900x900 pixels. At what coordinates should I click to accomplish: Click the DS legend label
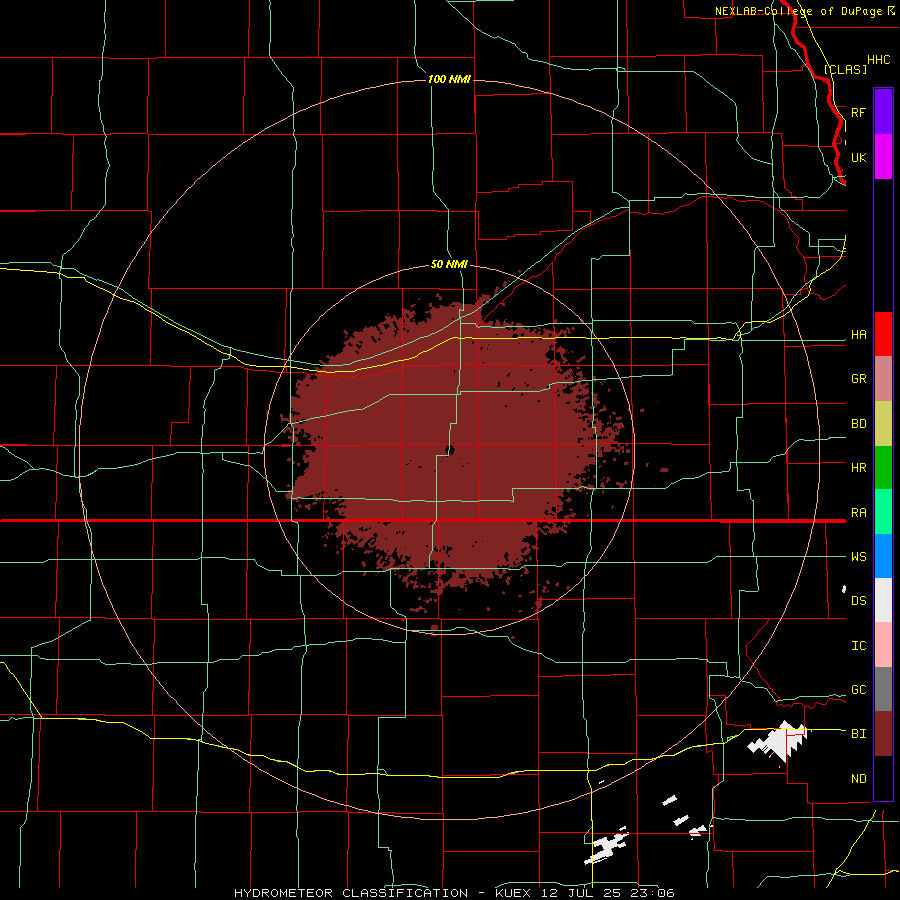pos(858,600)
